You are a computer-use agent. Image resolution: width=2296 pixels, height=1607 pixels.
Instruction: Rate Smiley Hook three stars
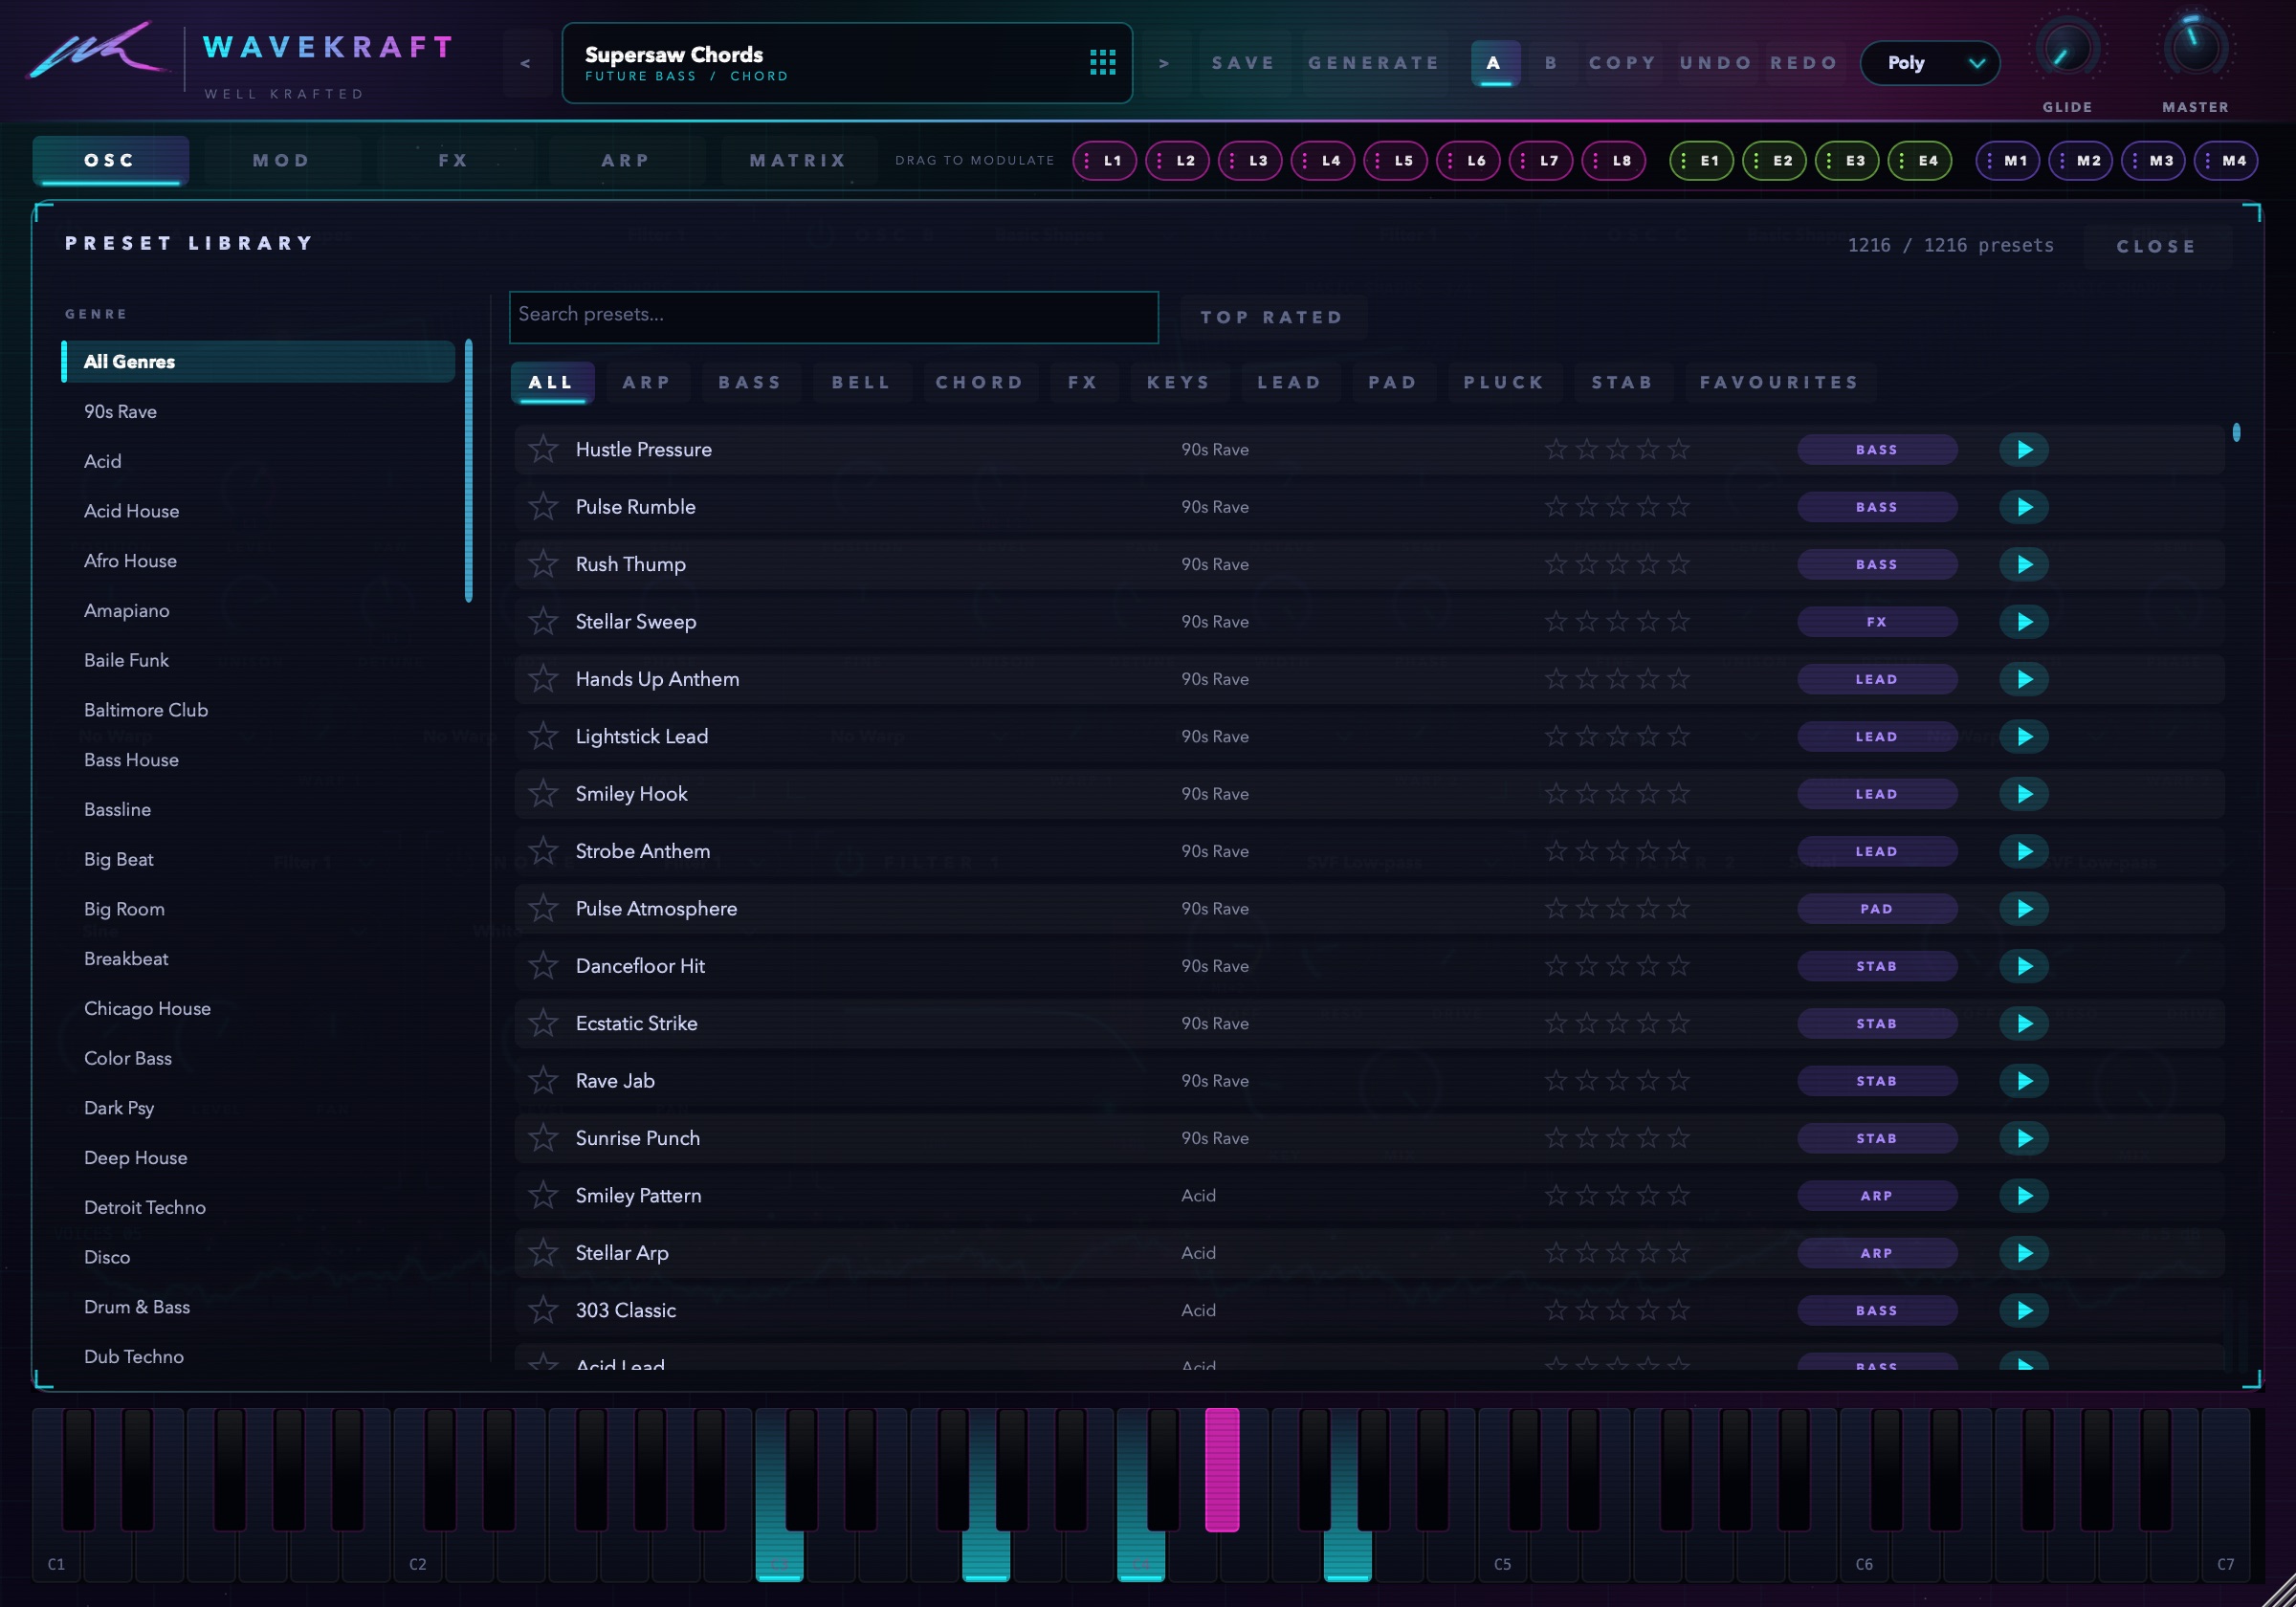[x=1617, y=794]
